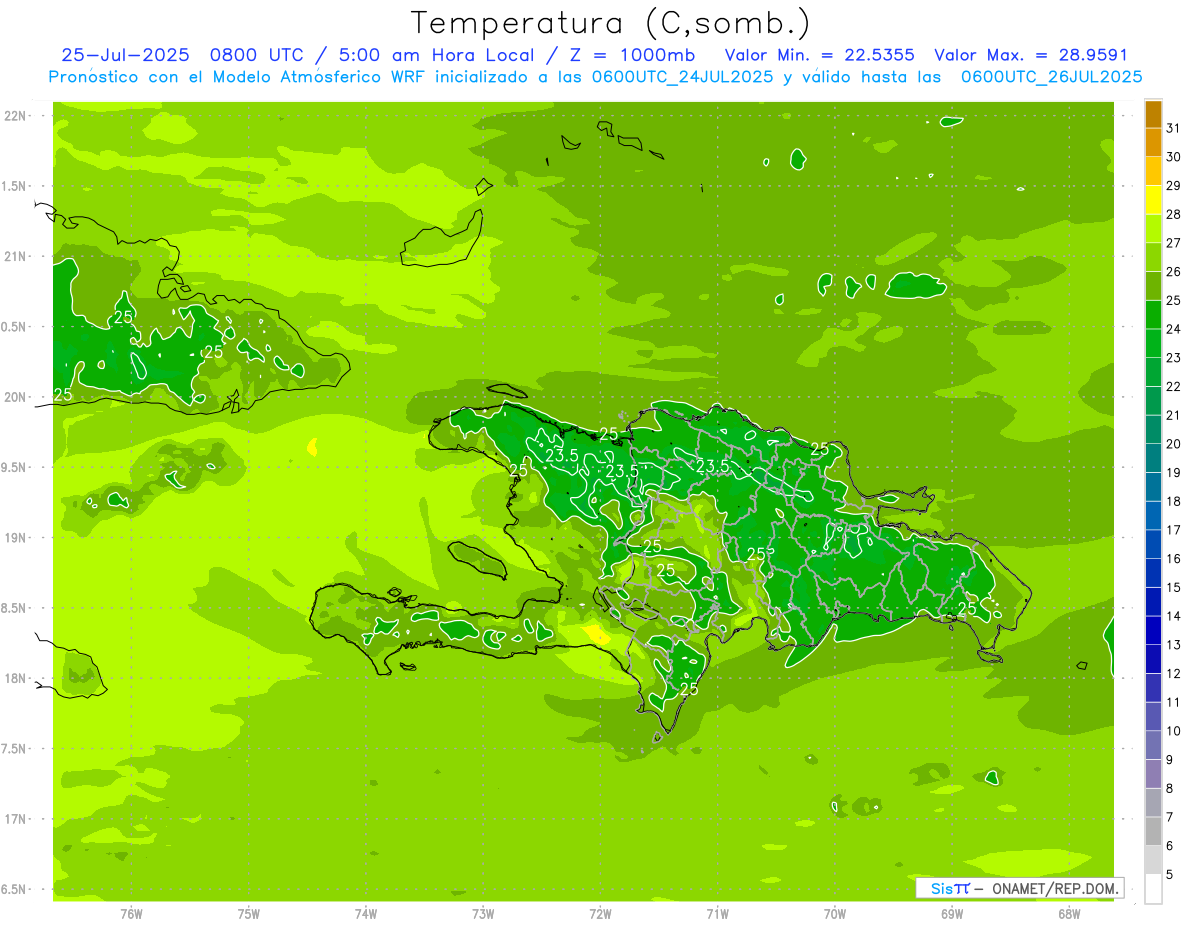The width and height of the screenshot is (1200, 927).
Task: Click the 'Valor Max. = 28.9591' readout
Action: pos(1031,55)
